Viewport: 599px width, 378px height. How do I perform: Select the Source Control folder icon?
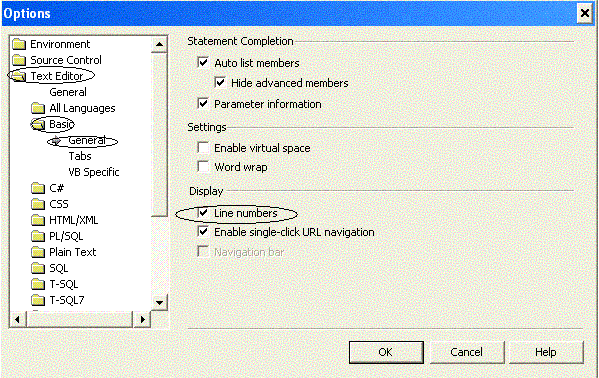pos(19,60)
